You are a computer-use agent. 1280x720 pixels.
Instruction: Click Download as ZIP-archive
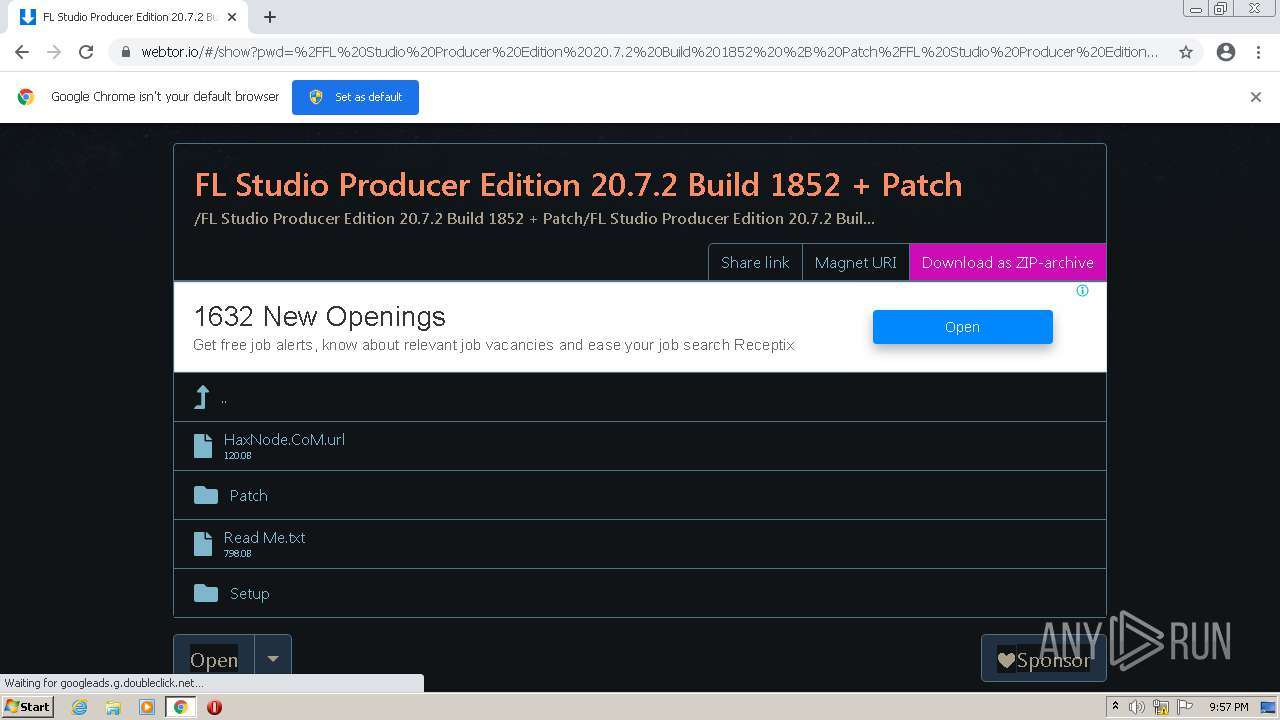(1007, 262)
